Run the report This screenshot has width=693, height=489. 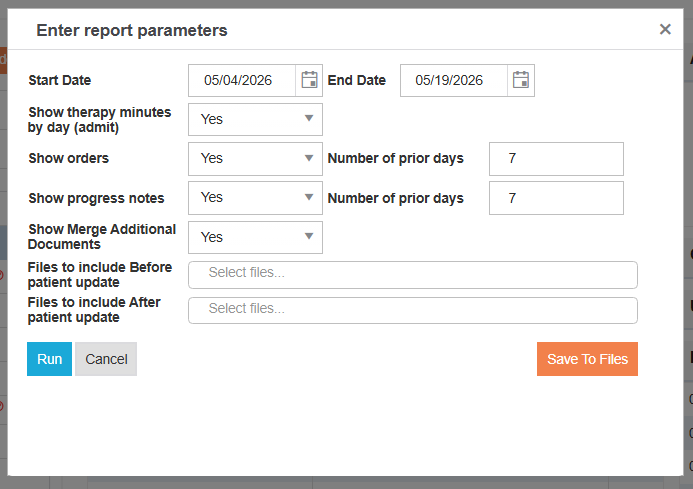point(50,359)
